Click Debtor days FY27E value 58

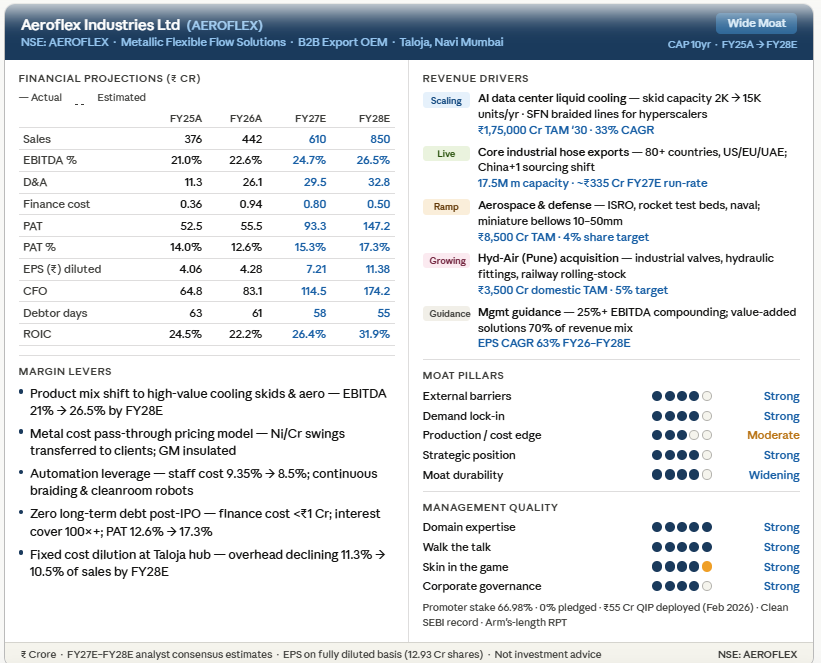click(x=319, y=313)
